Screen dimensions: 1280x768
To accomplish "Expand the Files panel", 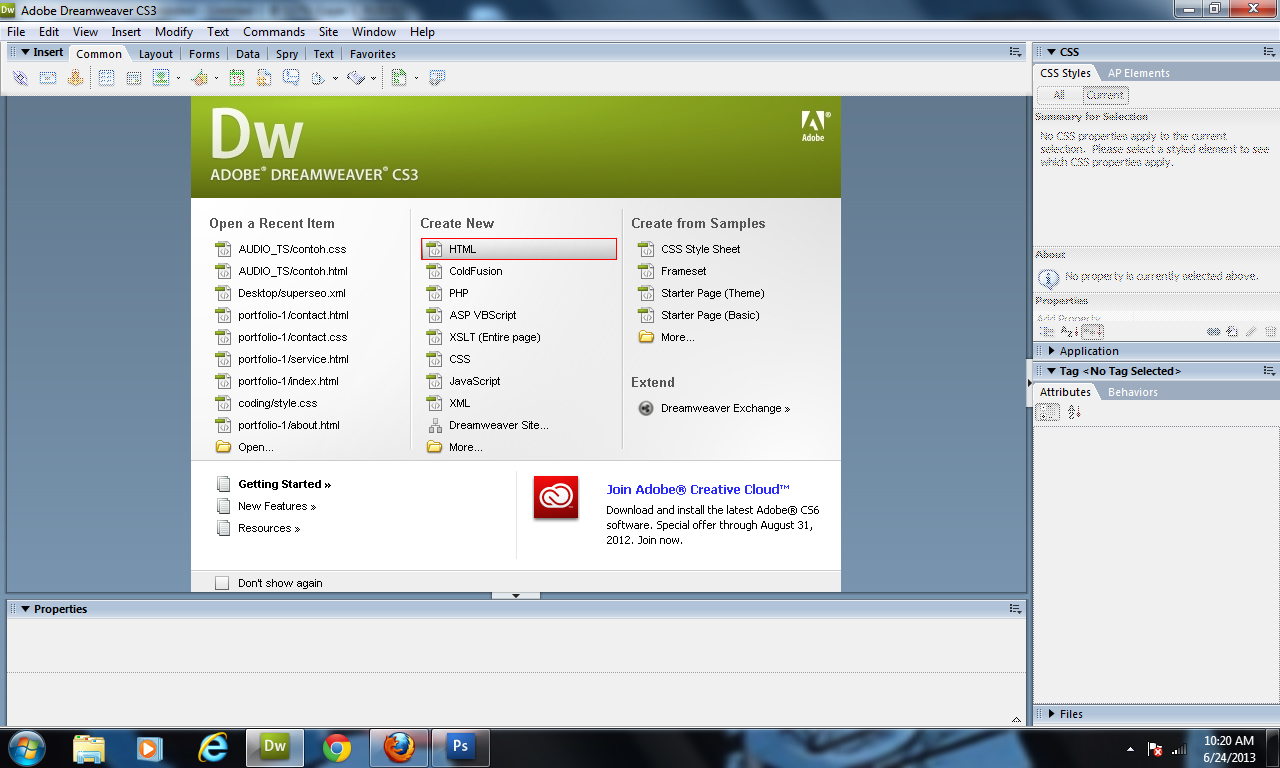I will tap(1051, 714).
